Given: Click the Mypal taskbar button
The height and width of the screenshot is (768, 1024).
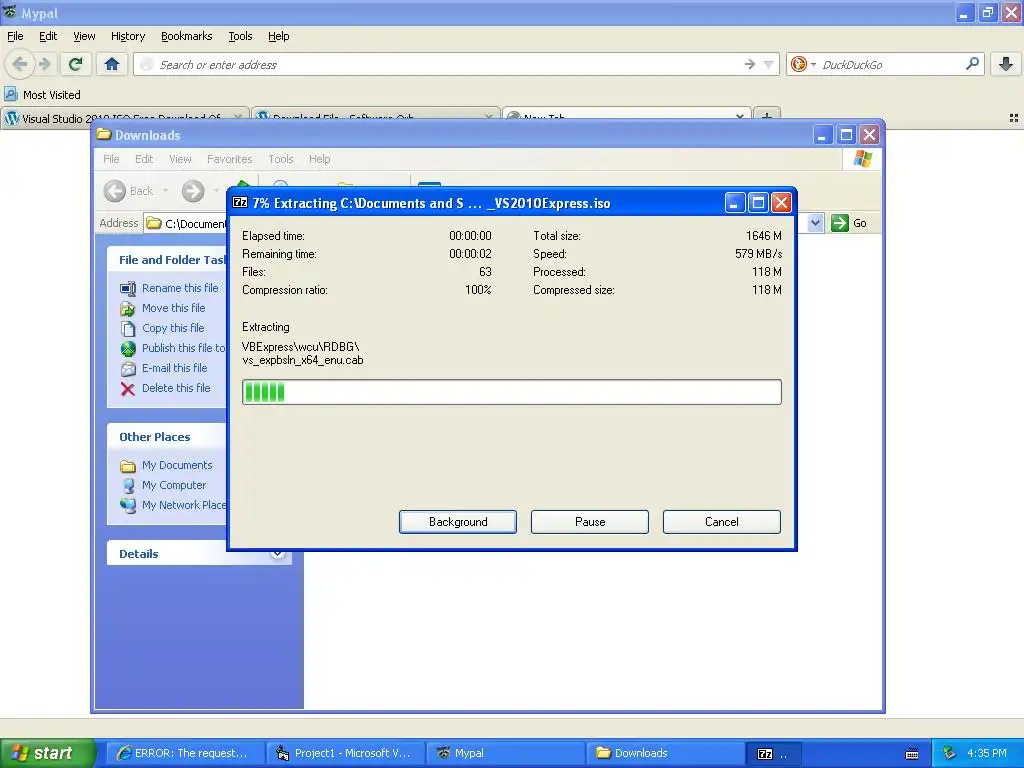Looking at the screenshot, I should click(x=505, y=754).
